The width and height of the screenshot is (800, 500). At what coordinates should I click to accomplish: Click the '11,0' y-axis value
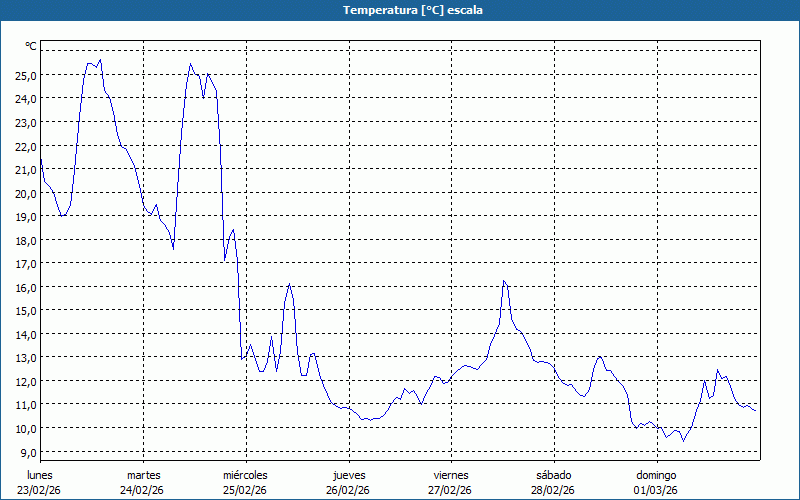(27, 405)
